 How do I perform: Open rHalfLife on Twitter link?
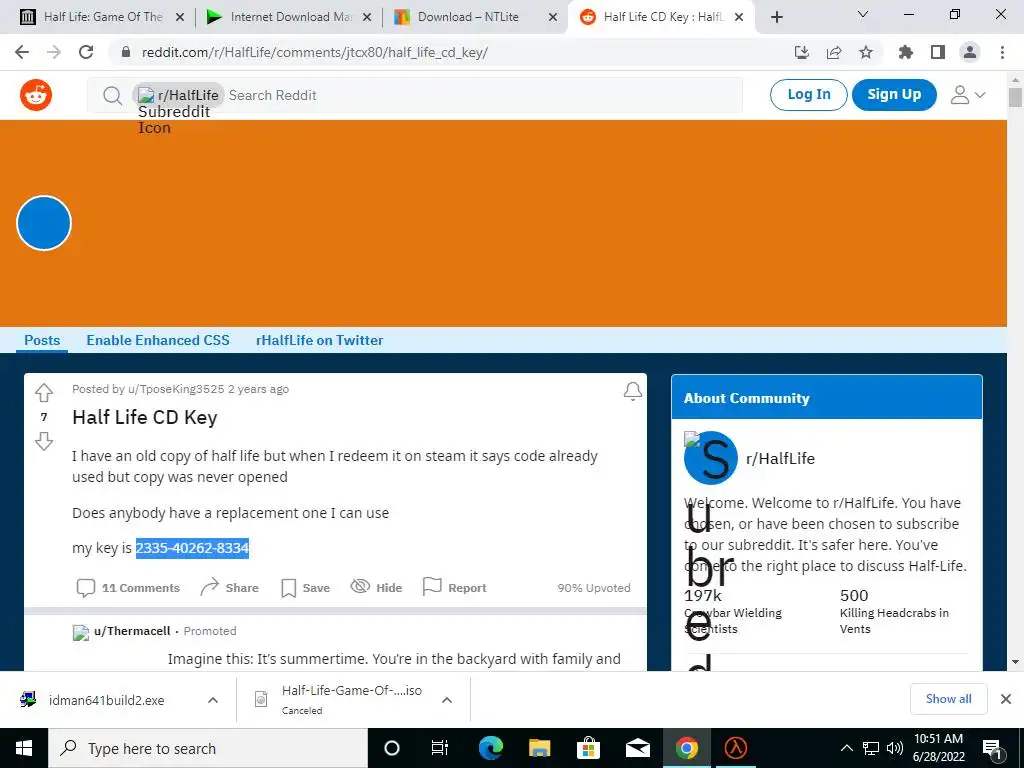coord(319,340)
